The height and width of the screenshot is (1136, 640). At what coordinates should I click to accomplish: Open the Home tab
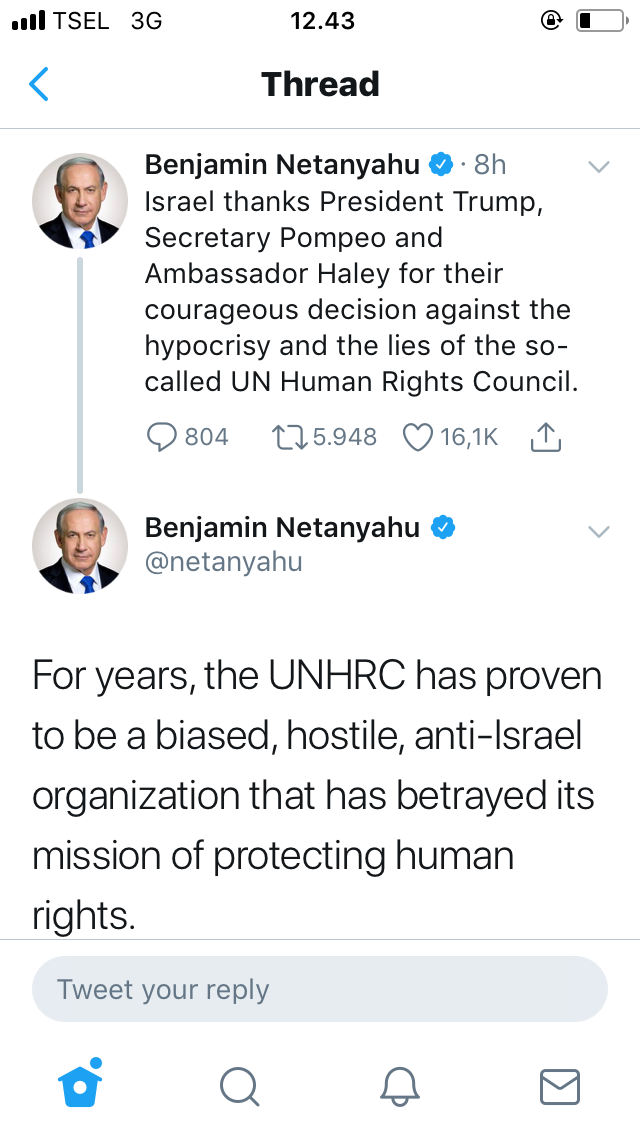coord(81,1084)
